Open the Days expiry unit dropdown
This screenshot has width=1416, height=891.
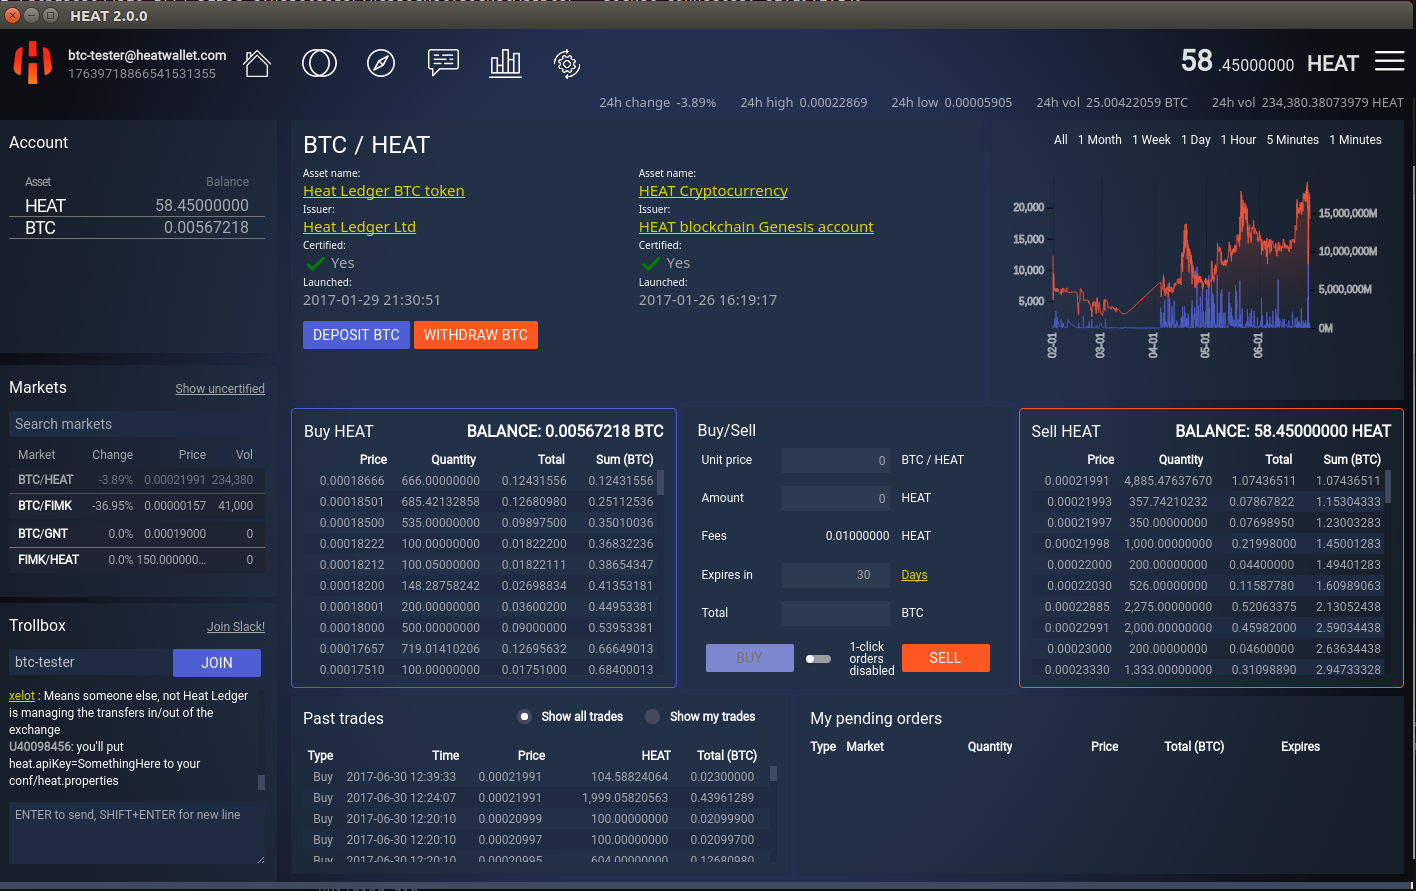[x=914, y=575]
